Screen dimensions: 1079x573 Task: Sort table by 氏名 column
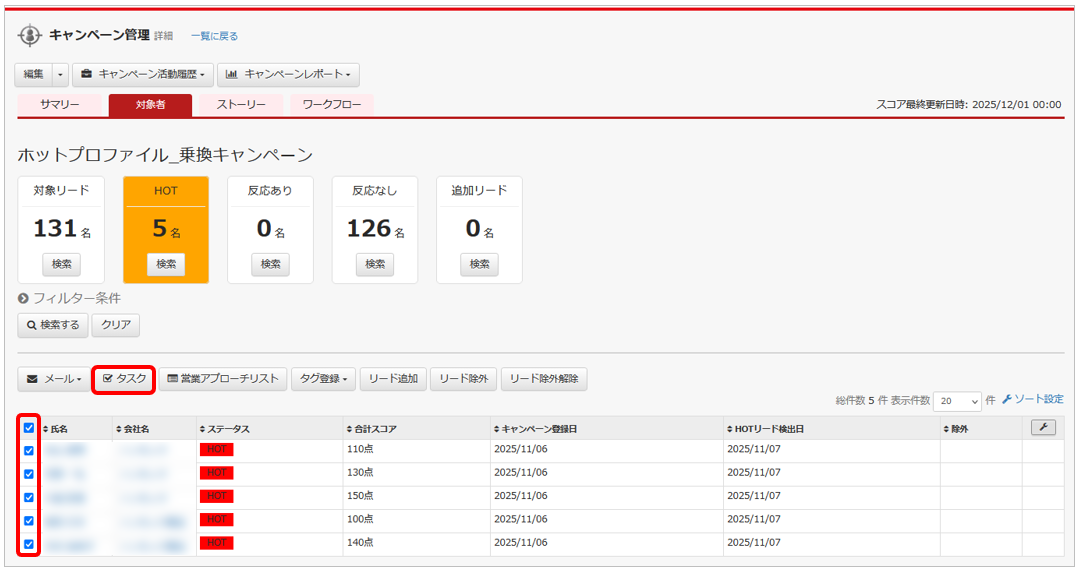tap(67, 429)
